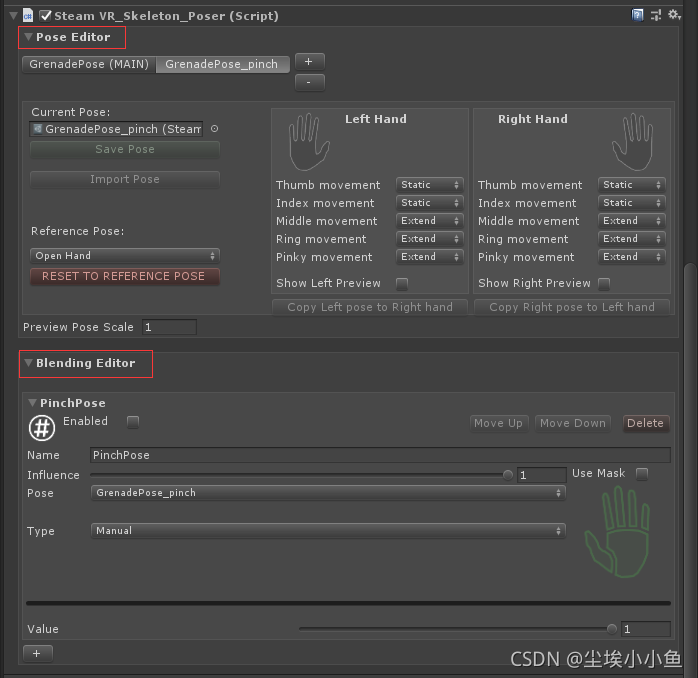Toggle the Skeleton Poser script enabled checkbox
Viewport: 698px width, 678px height.
coord(45,16)
